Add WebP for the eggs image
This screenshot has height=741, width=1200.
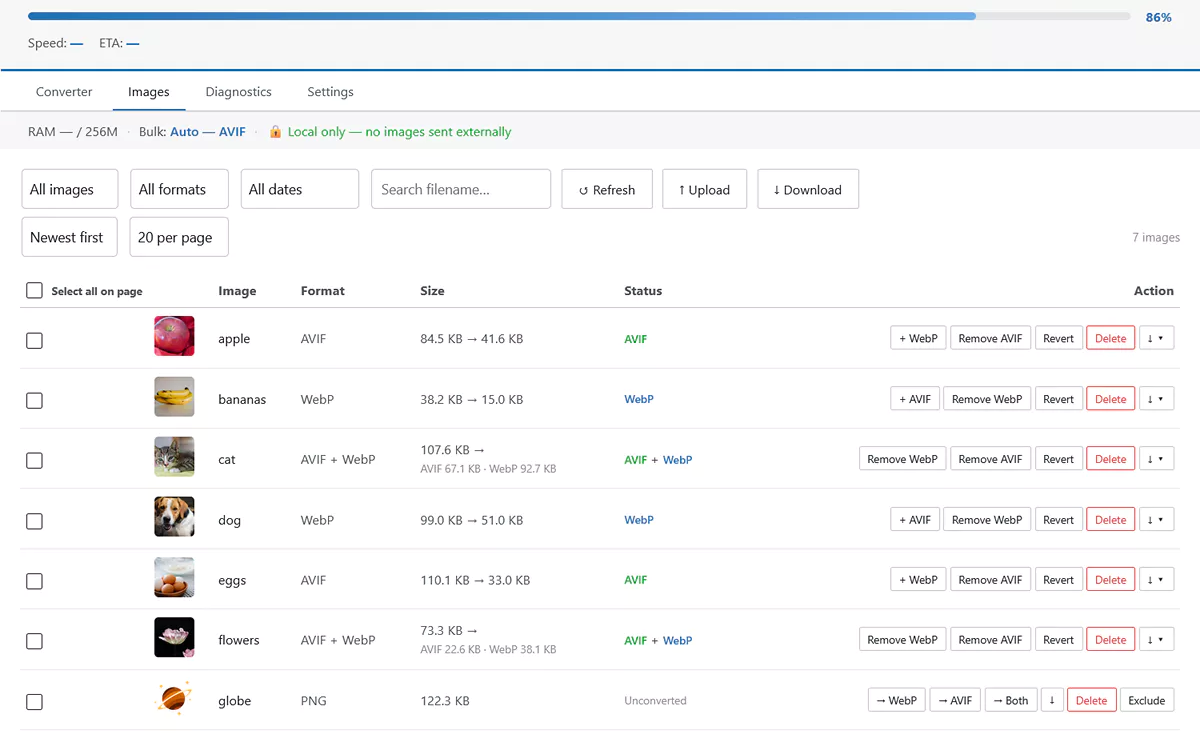click(x=918, y=580)
